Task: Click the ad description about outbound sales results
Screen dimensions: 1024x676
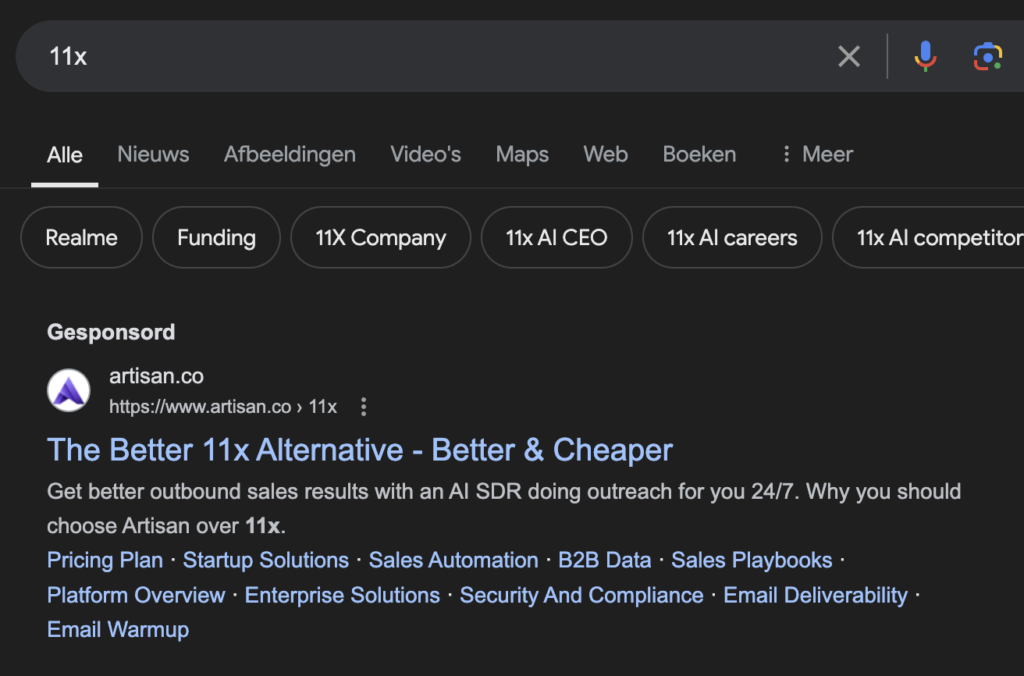Action: (x=504, y=508)
